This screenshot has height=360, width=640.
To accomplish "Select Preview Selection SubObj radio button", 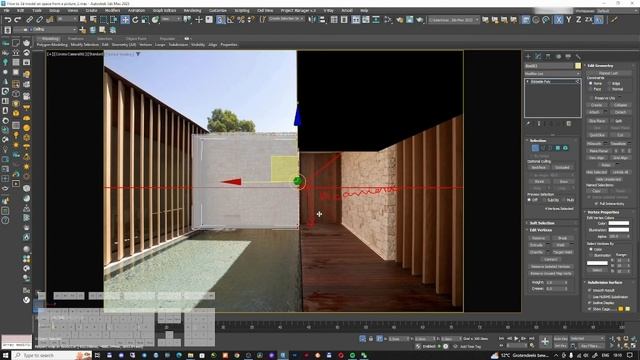I will pyautogui.click(x=544, y=200).
